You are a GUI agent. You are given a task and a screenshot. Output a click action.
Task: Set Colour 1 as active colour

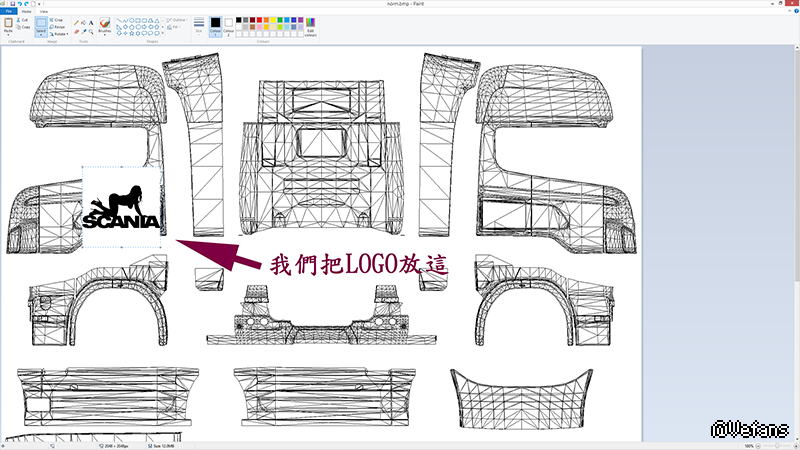214,25
